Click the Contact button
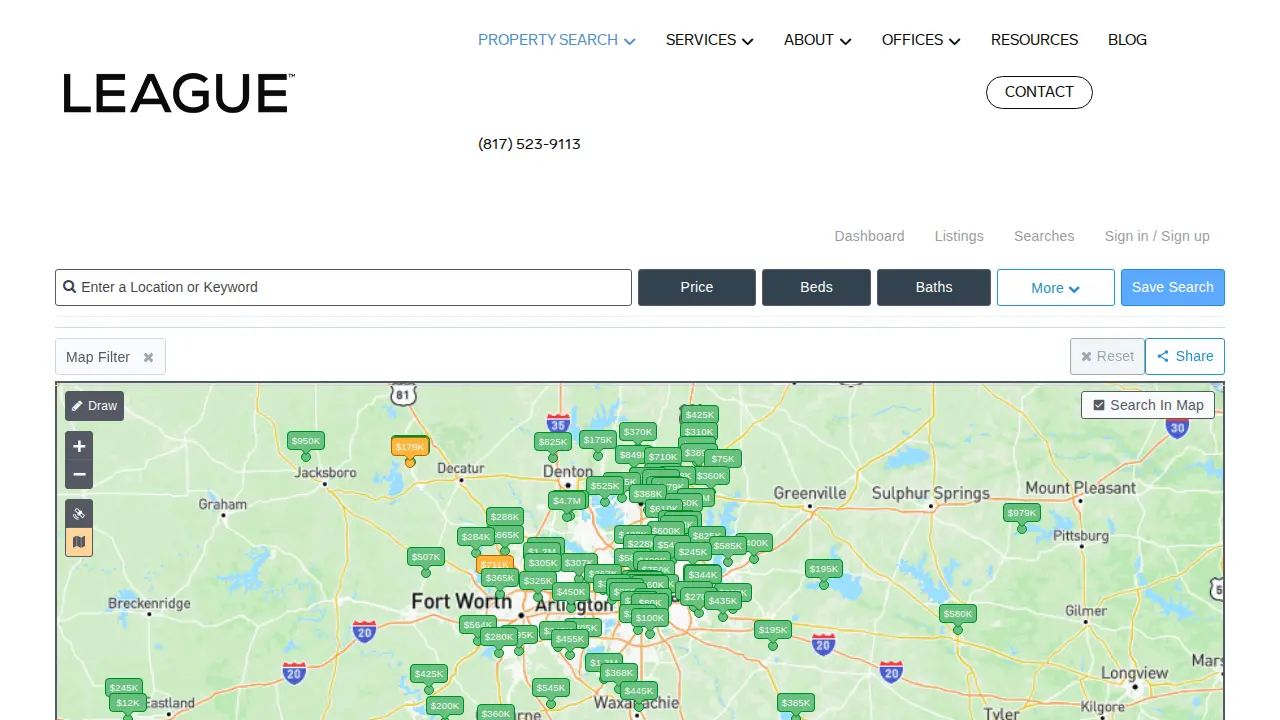The image size is (1280, 720). click(1039, 92)
